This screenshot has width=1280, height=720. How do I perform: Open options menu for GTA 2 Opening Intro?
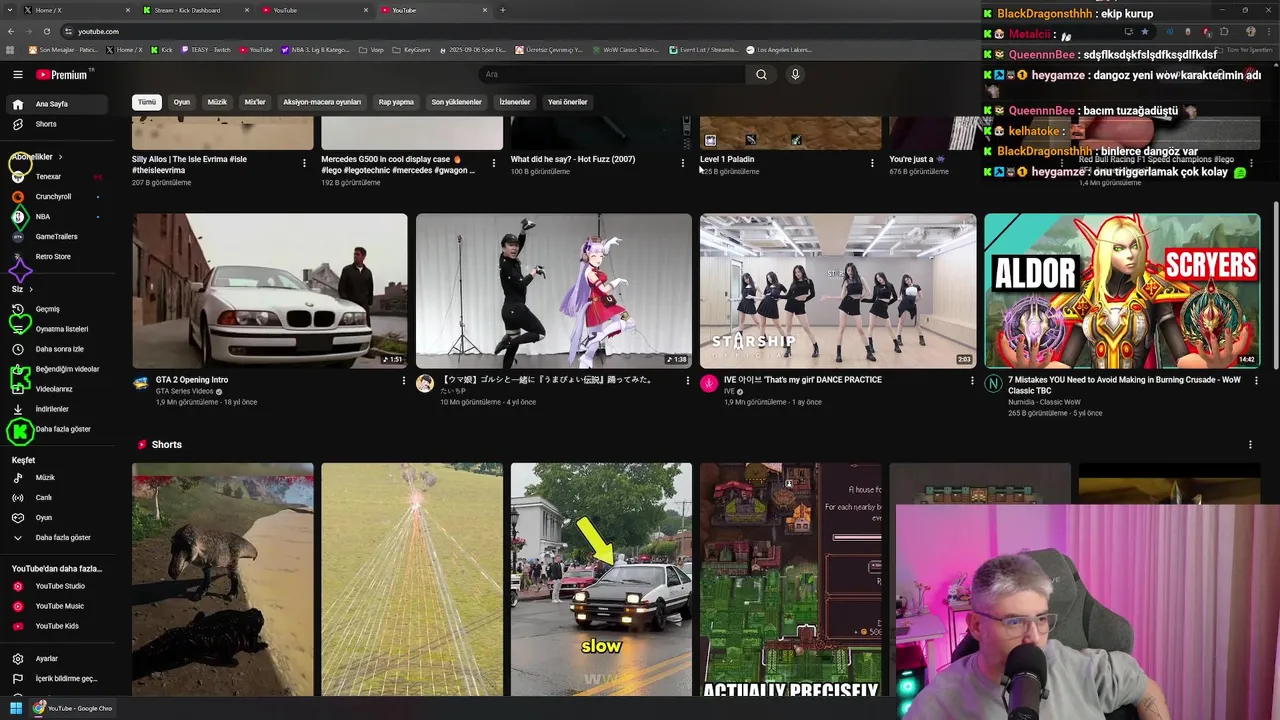pos(404,381)
